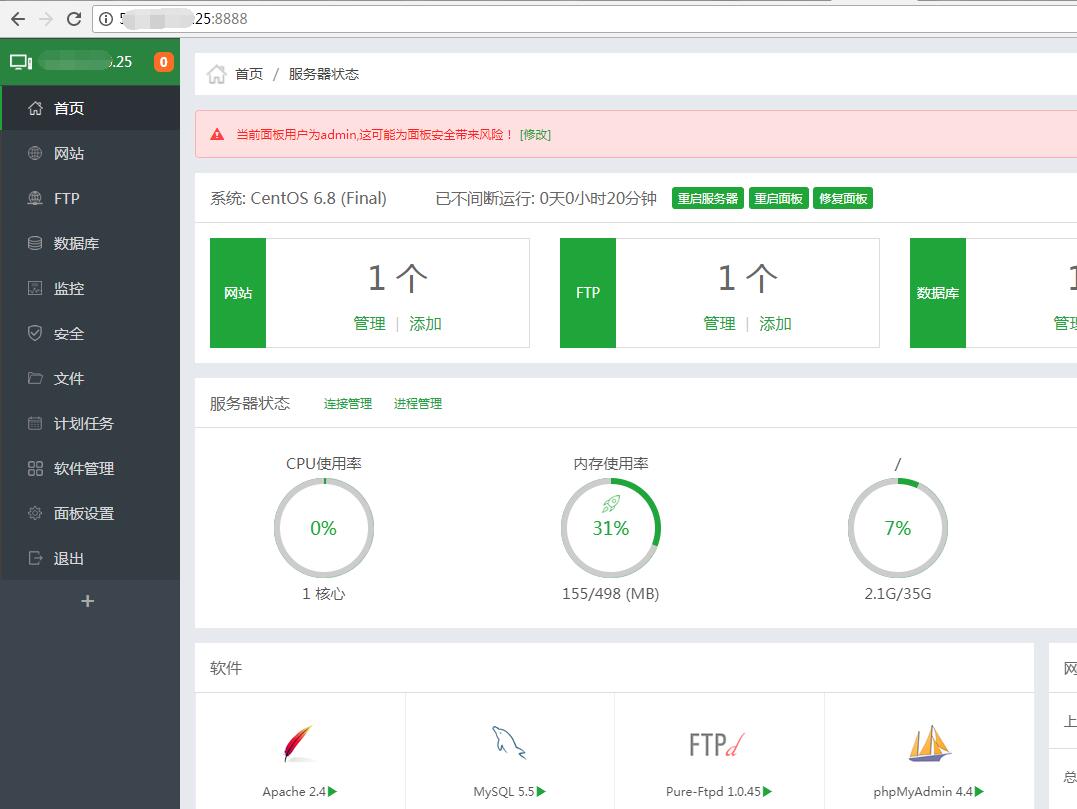
Task: Click the green 网站 card label
Action: tap(238, 293)
